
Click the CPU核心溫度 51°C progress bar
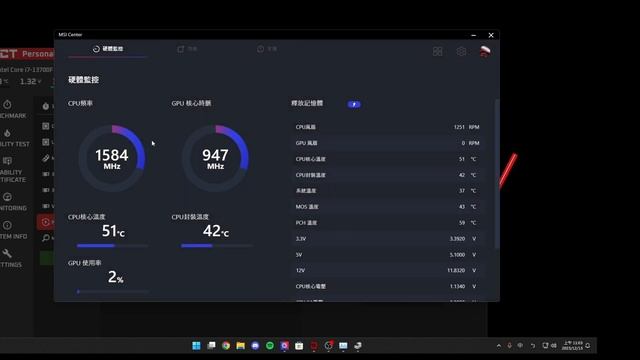click(112, 246)
